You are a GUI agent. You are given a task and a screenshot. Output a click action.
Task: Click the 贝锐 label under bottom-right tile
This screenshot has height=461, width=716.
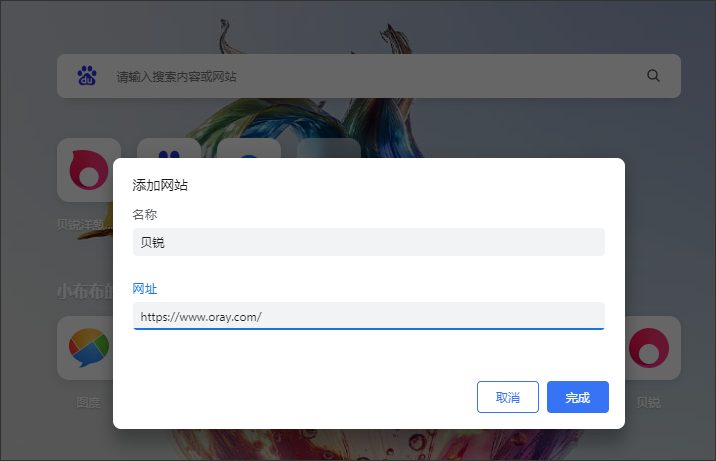pos(649,403)
